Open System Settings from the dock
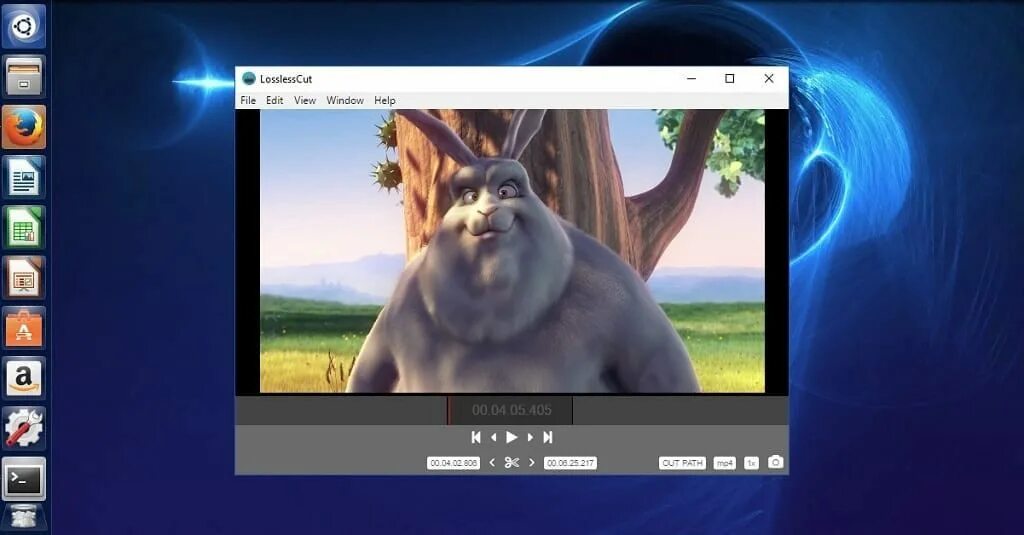This screenshot has height=535, width=1024. [24, 429]
